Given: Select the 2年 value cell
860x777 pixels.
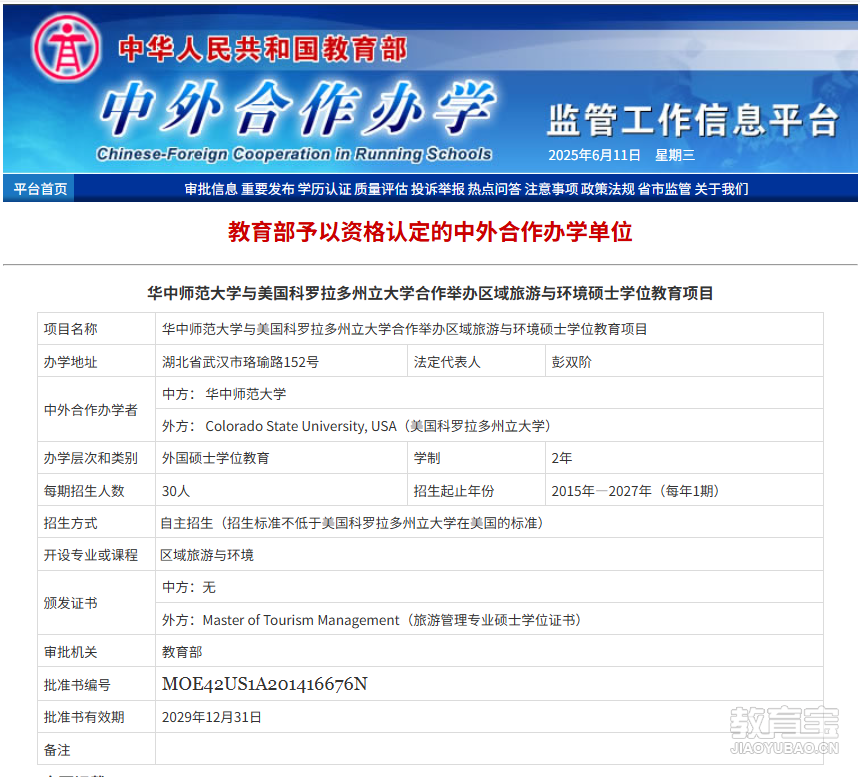Looking at the screenshot, I should coord(684,458).
